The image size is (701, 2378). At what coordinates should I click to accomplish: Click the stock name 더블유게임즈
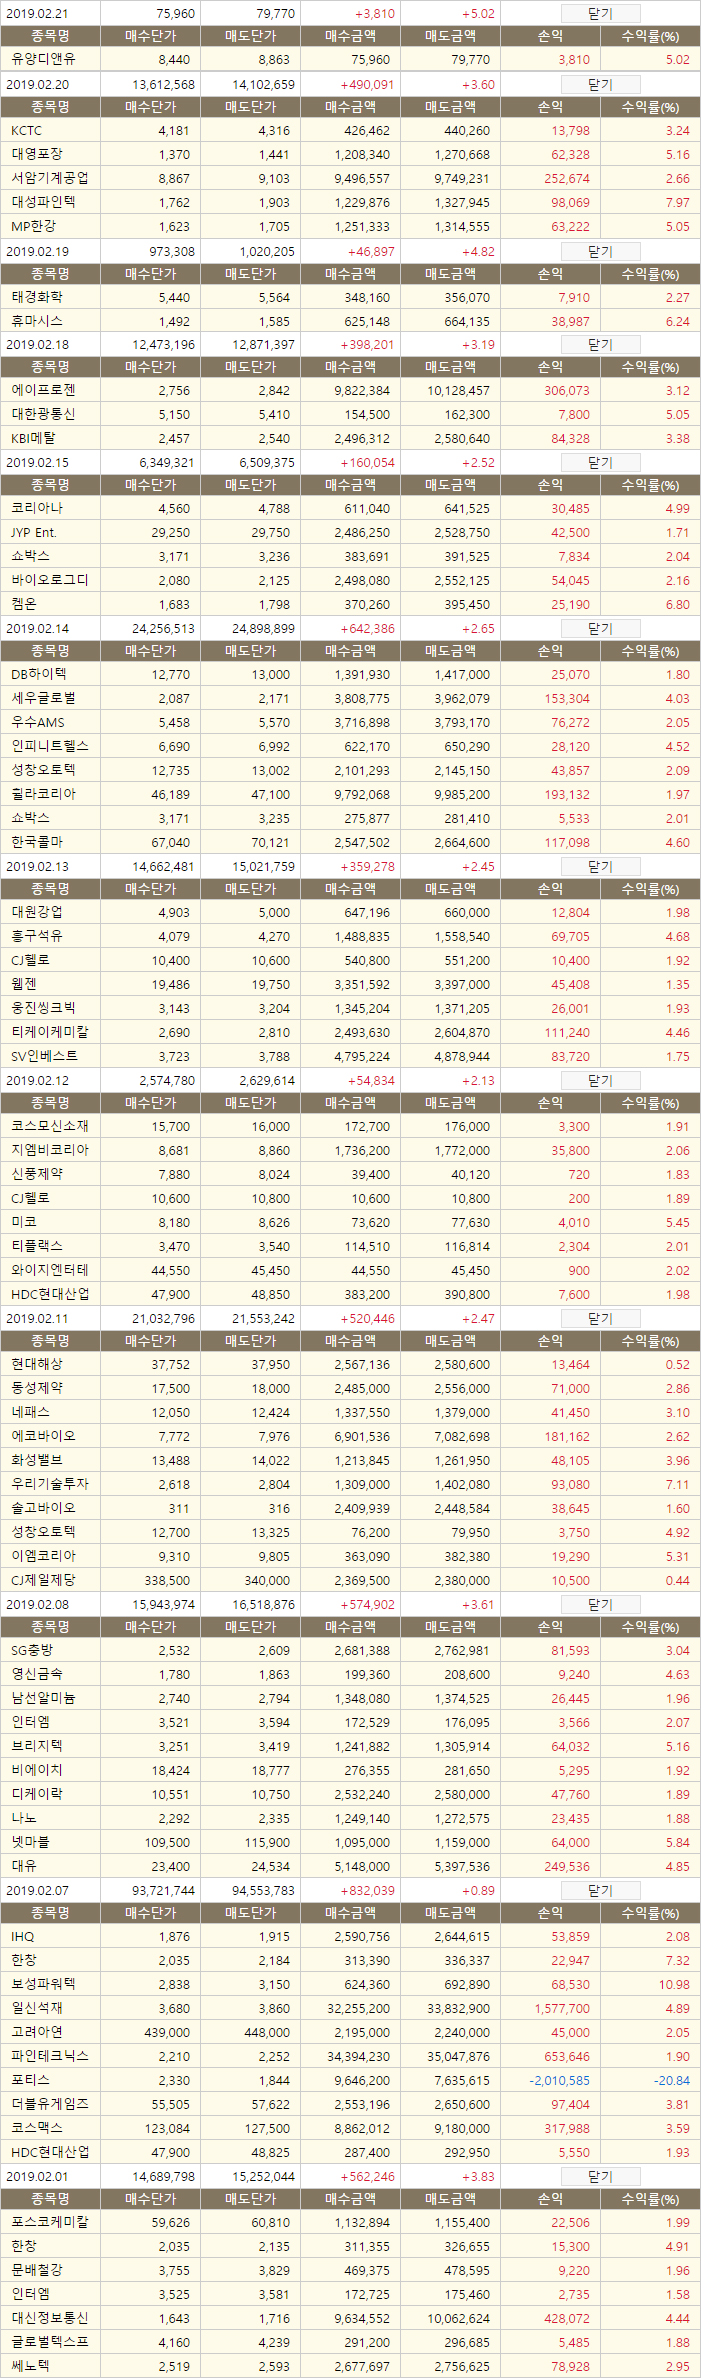(50, 2105)
